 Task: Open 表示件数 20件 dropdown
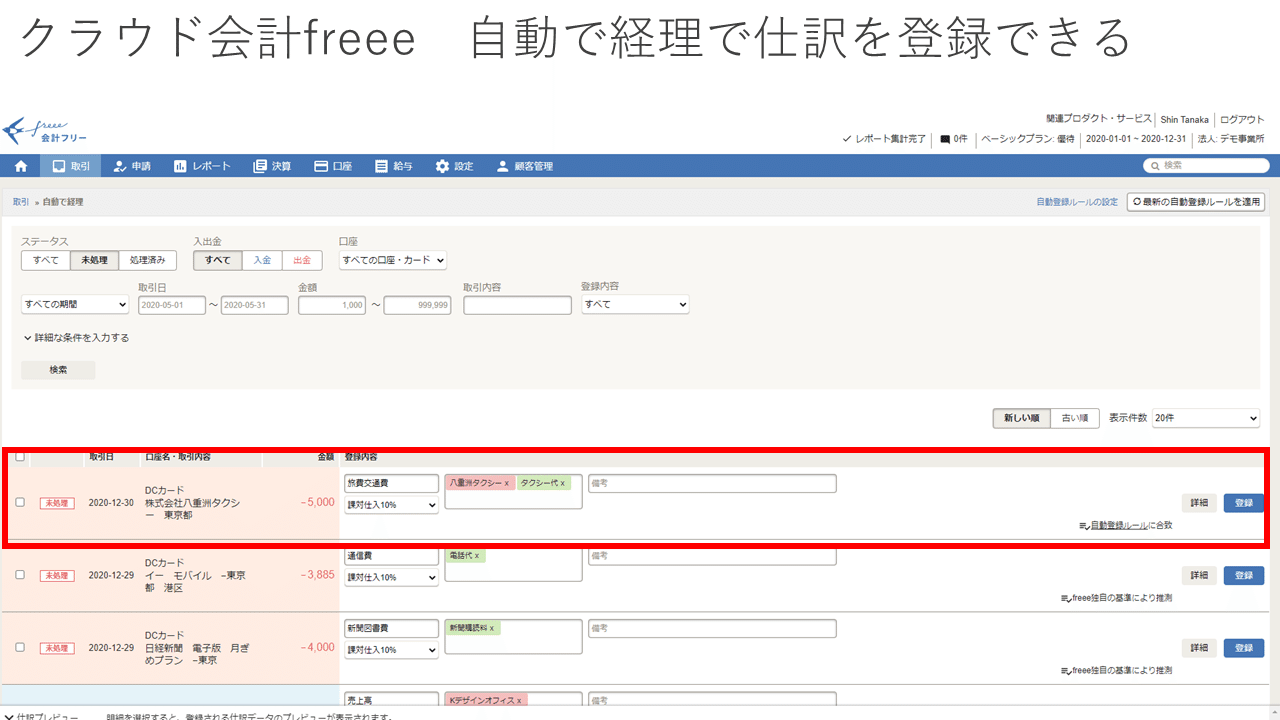(x=1206, y=418)
